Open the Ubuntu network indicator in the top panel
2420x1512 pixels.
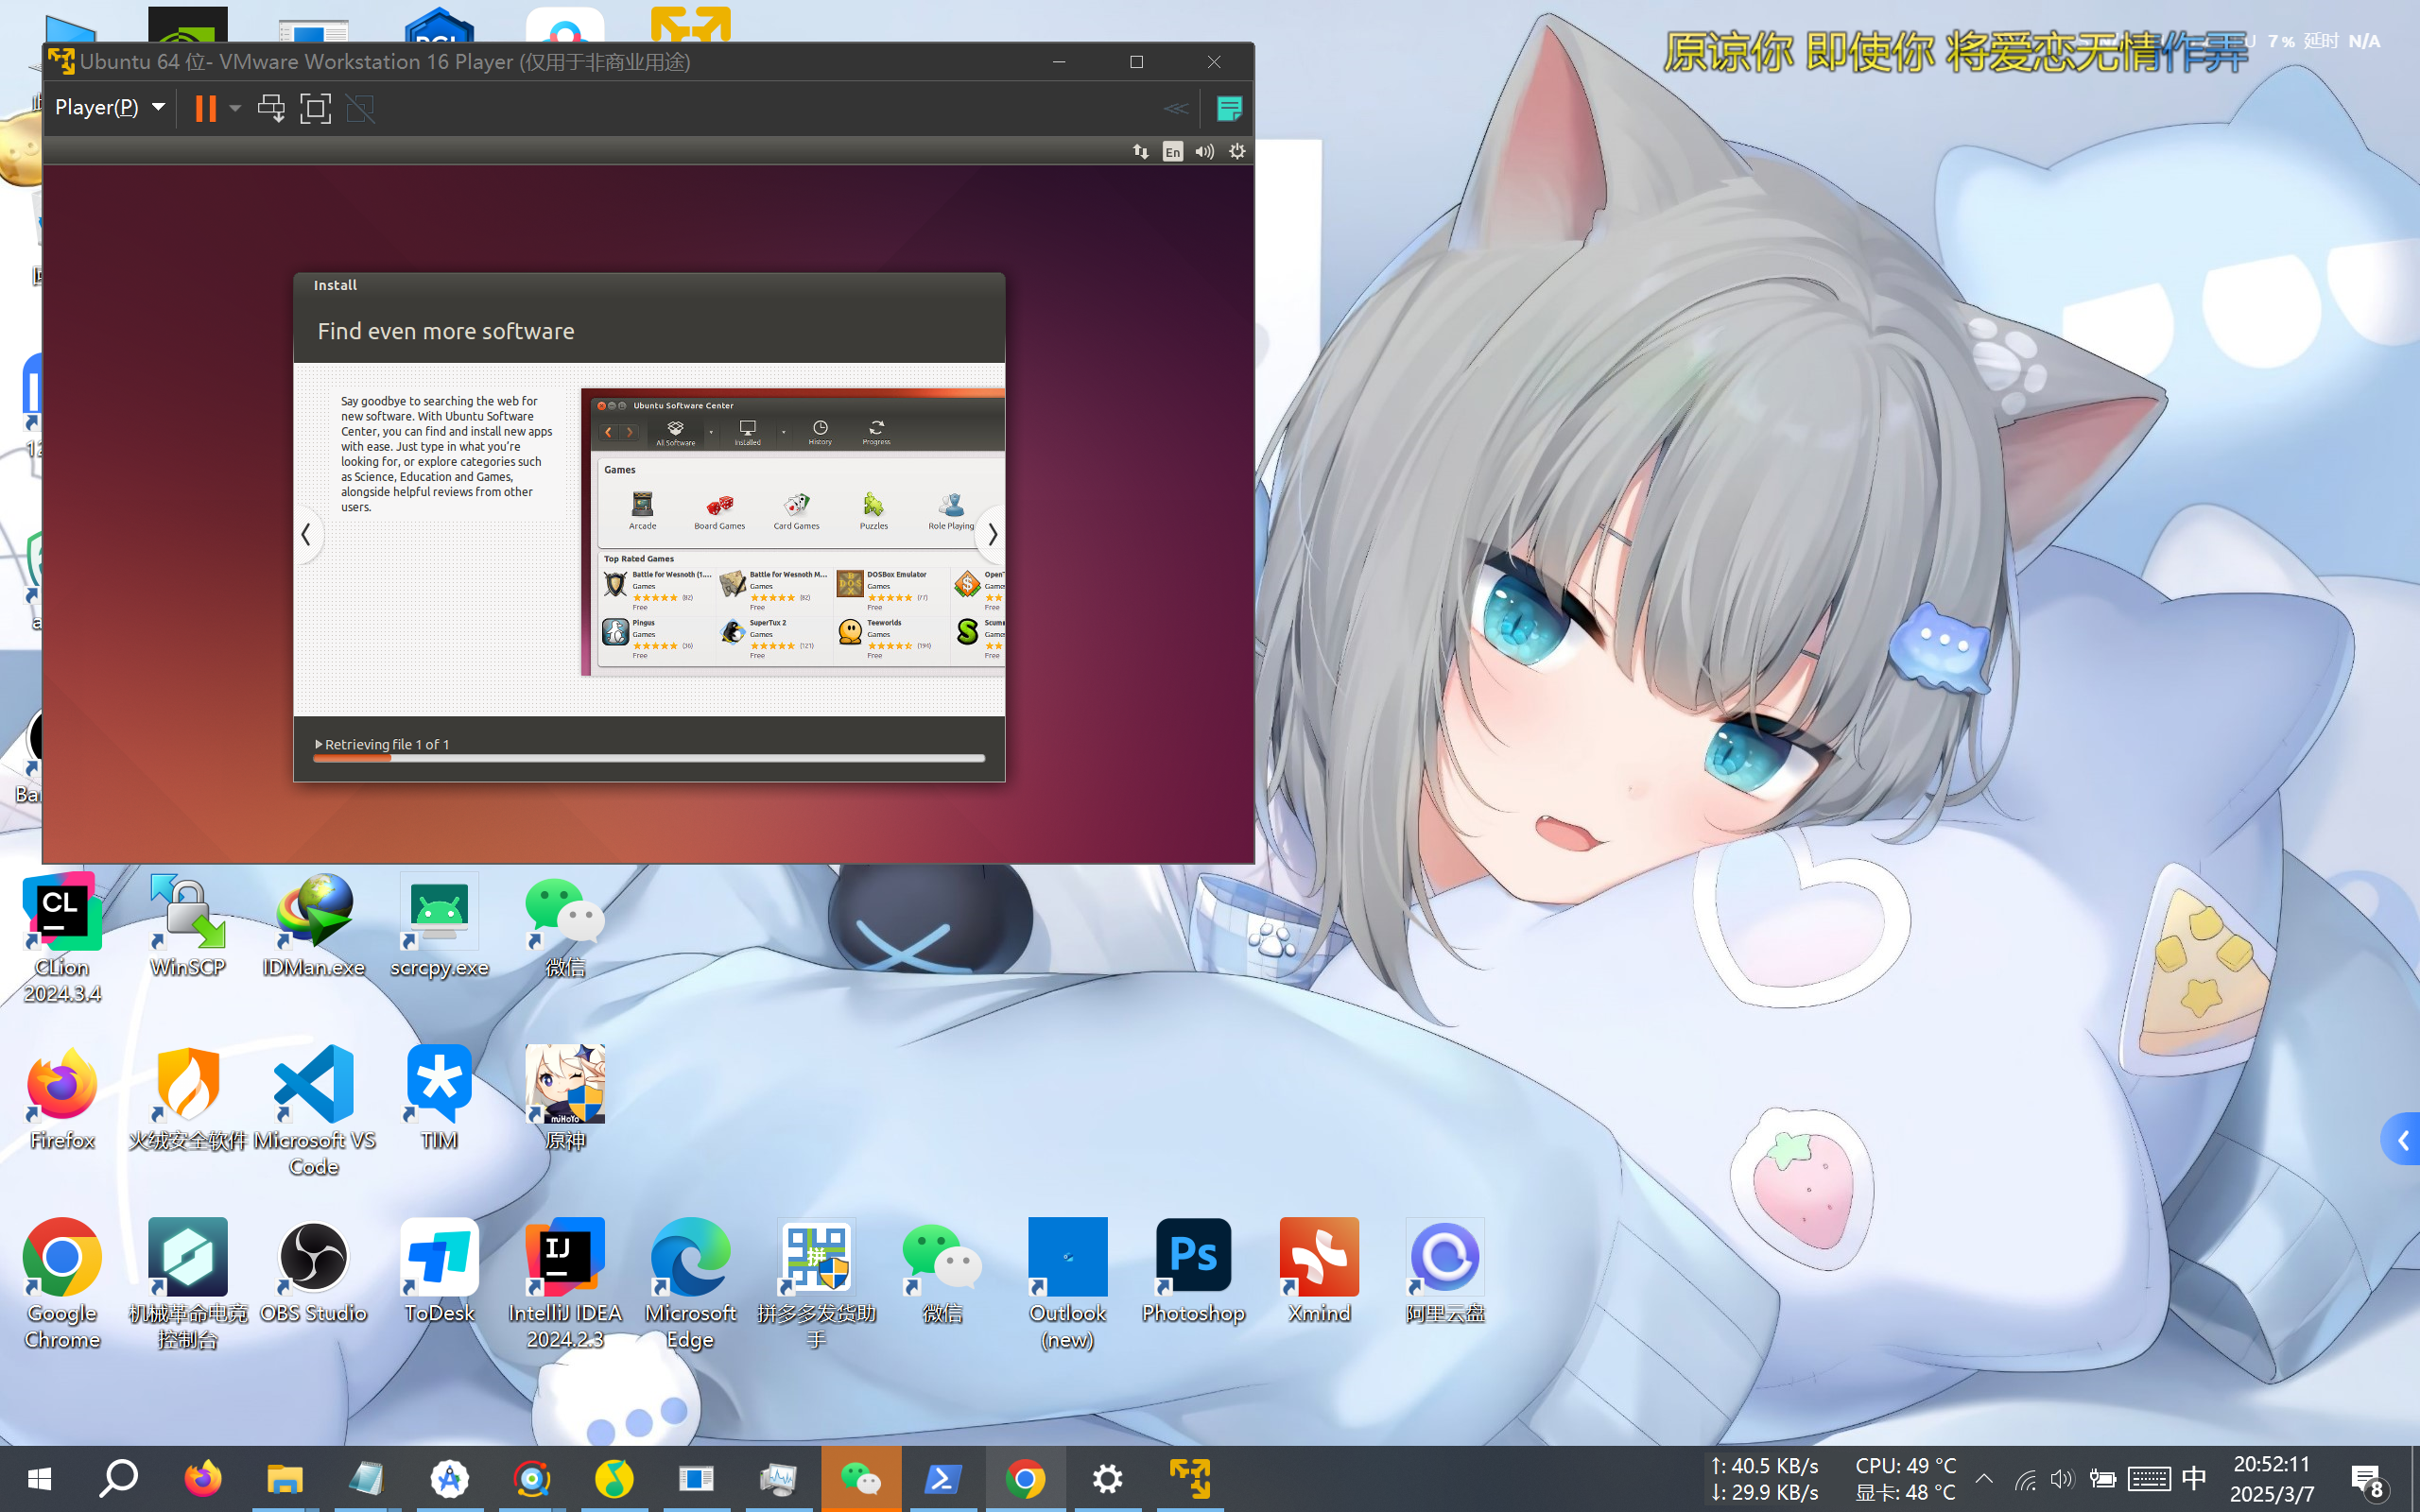1140,151
